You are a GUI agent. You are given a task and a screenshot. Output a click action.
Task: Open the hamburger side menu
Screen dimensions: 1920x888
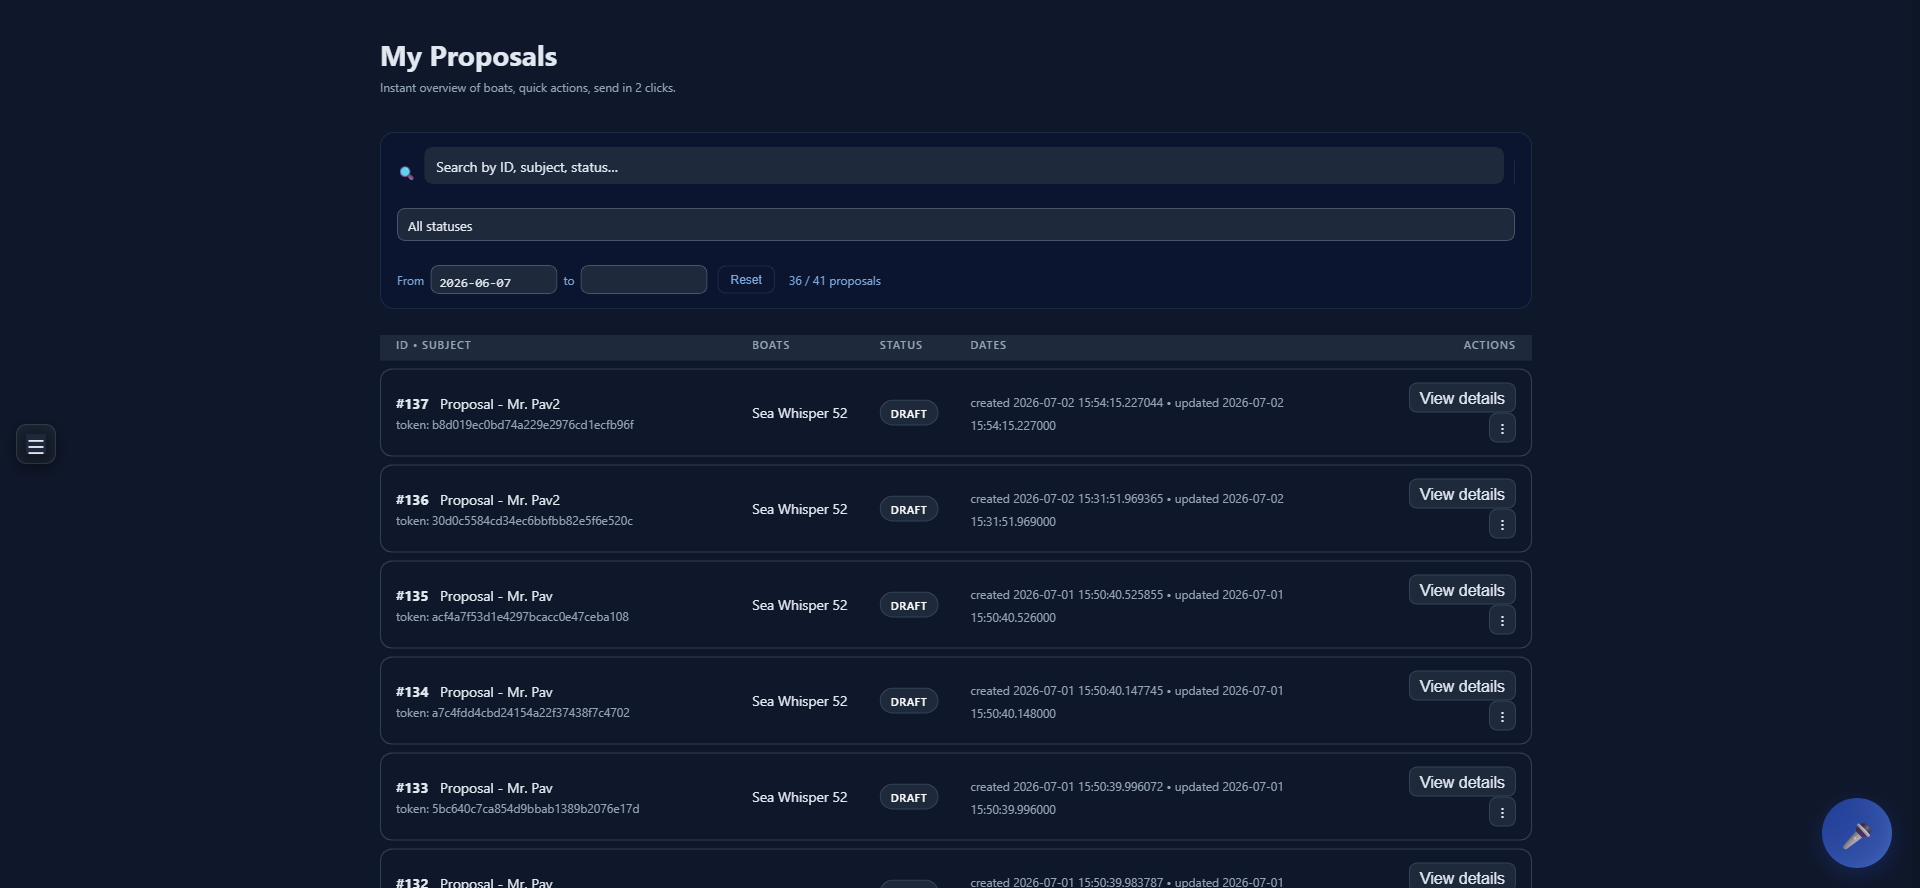36,445
